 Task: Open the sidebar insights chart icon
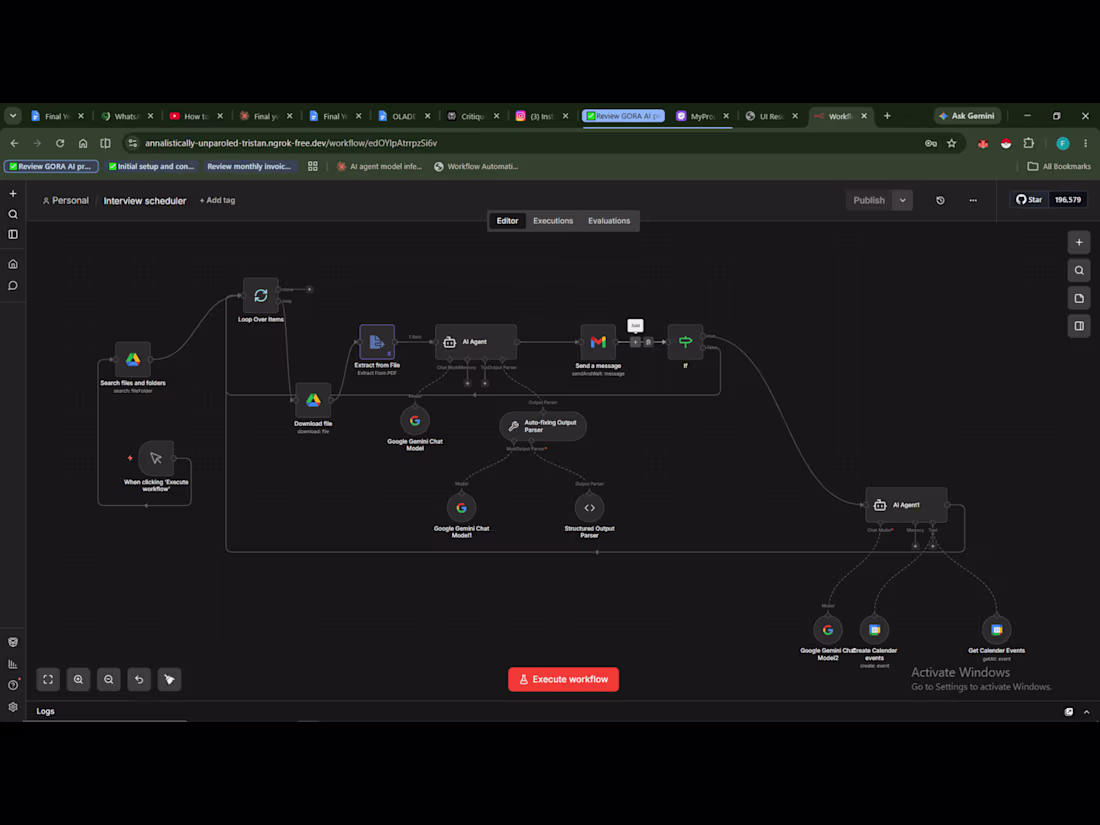13,664
